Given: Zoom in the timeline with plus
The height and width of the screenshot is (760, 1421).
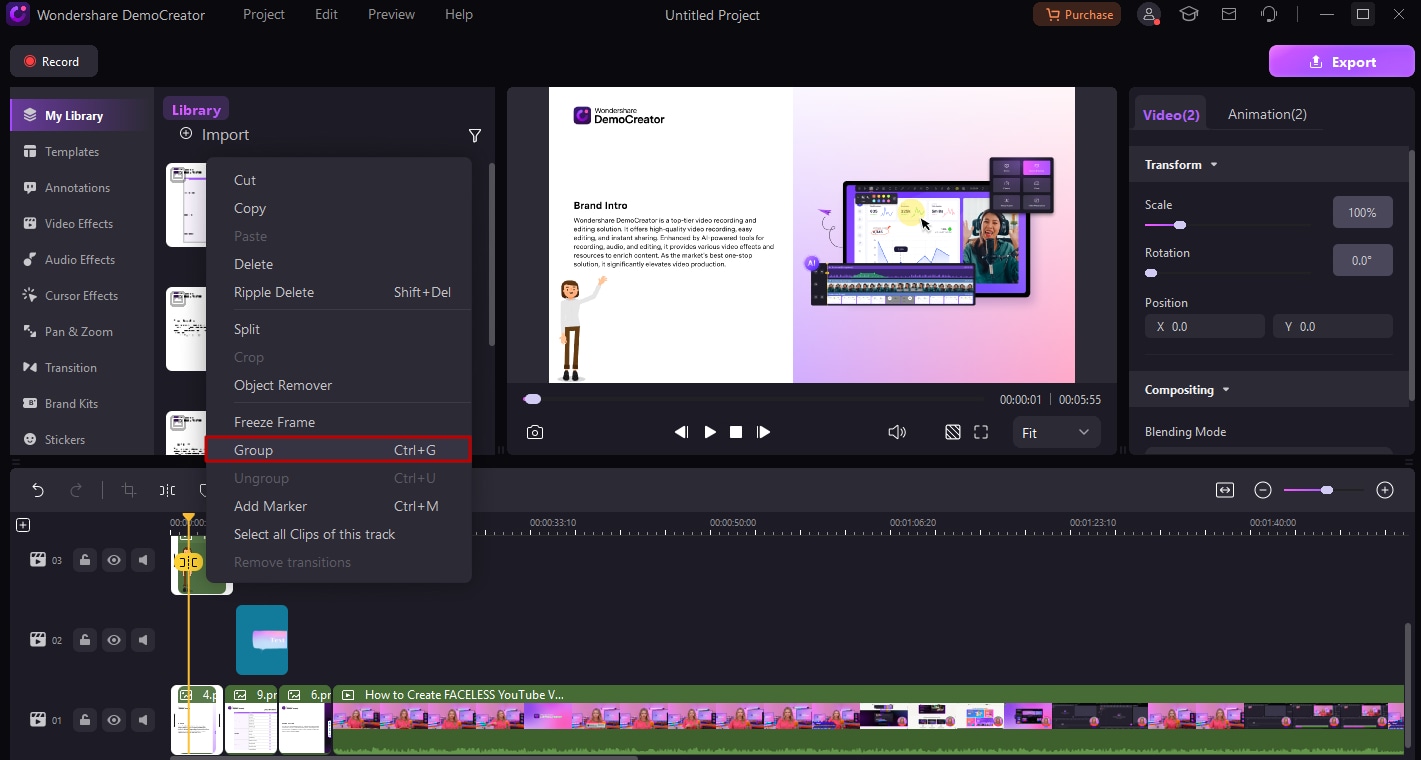Looking at the screenshot, I should (x=1385, y=490).
